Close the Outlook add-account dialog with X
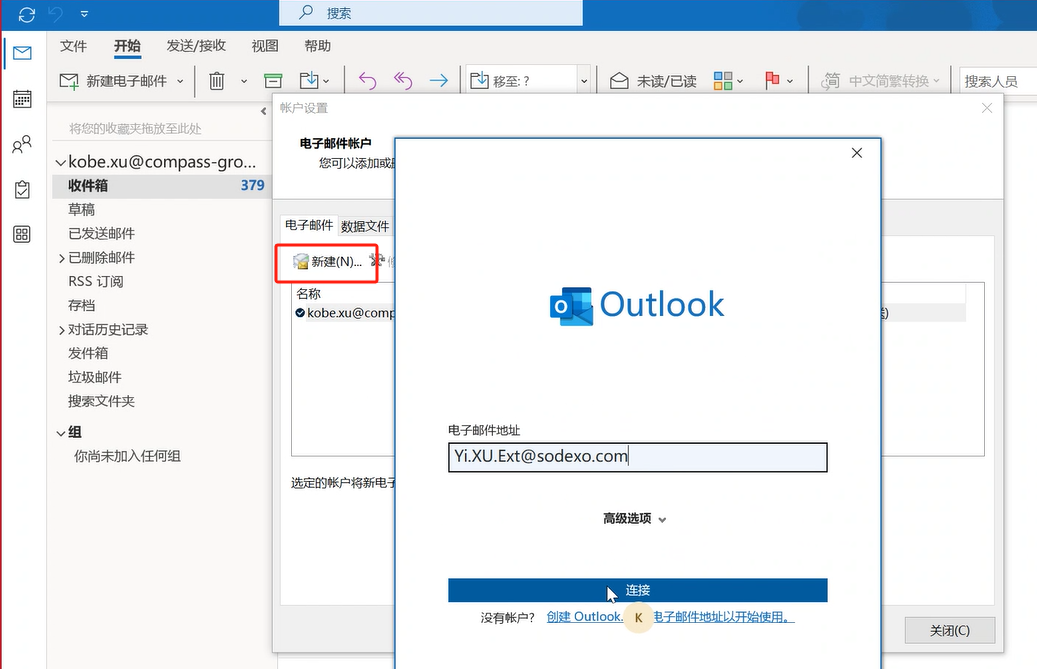1037x669 pixels. point(857,153)
